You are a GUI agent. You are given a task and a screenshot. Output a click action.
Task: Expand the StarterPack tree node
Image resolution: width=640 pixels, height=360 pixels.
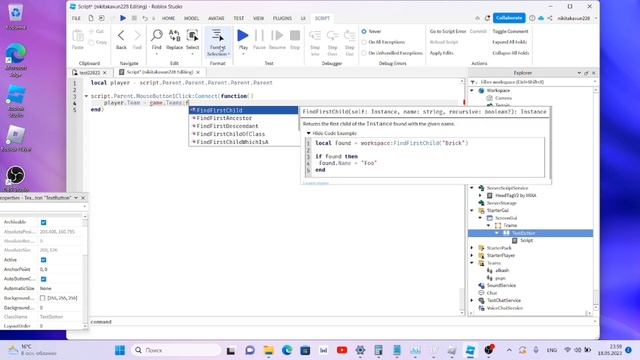pos(472,248)
